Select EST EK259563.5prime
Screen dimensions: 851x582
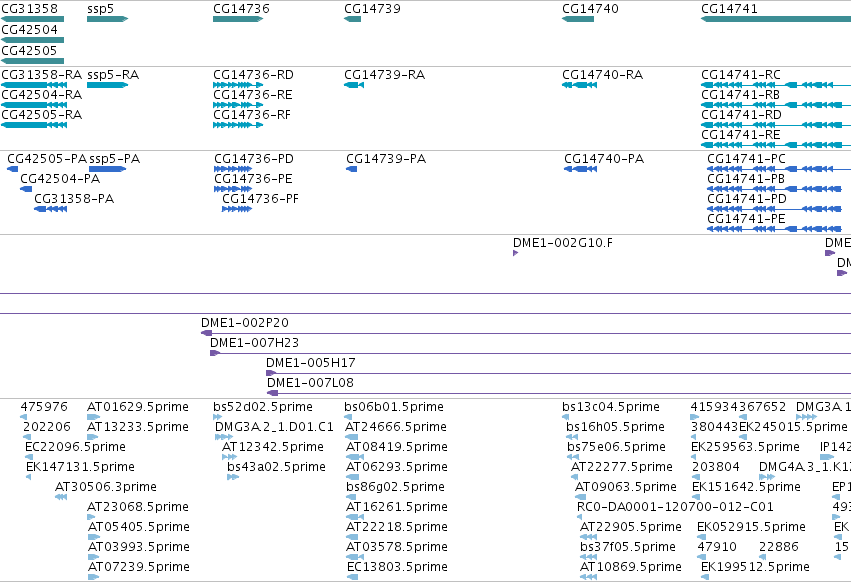point(695,457)
